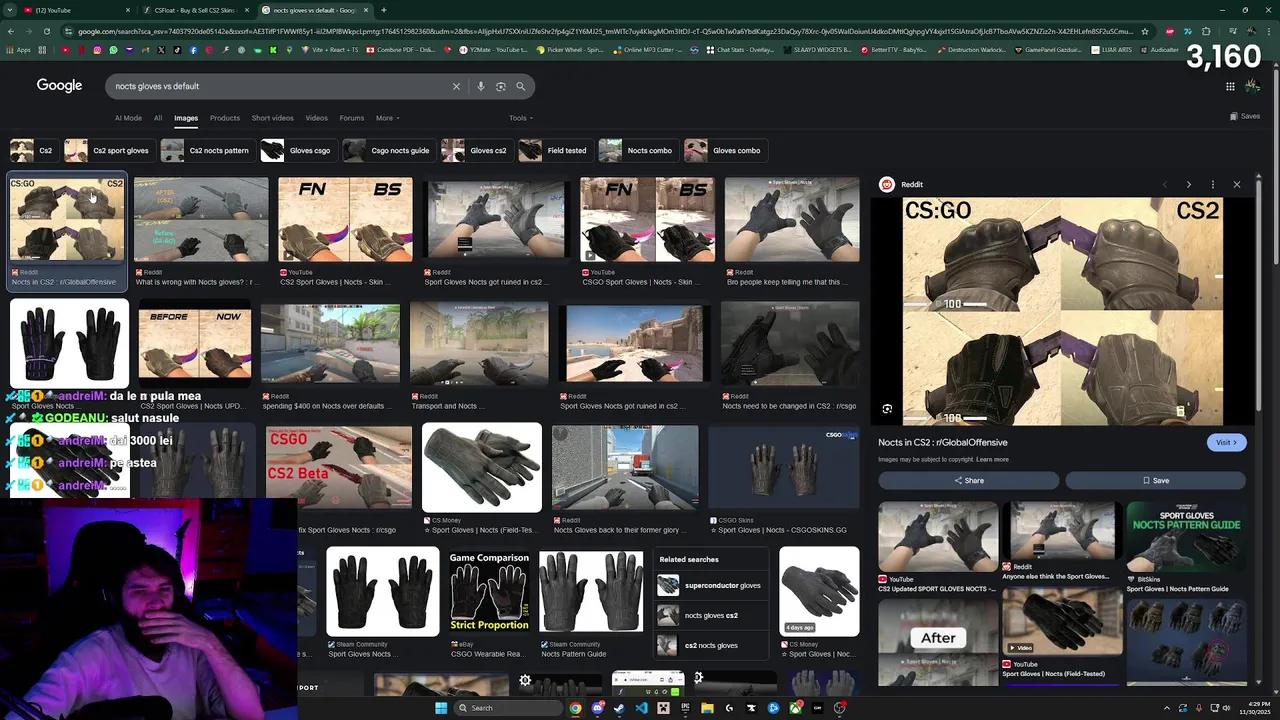This screenshot has width=1280, height=720.
Task: Select the Products tab
Action: tap(224, 118)
